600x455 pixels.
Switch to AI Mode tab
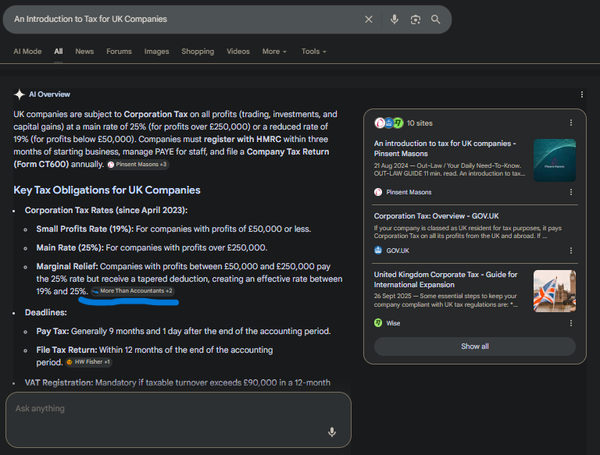(28, 51)
